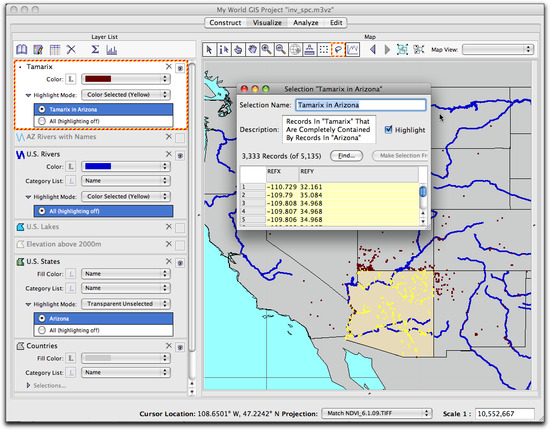Remove the U.S. Rivers layer with X
550x430 pixels.
(x=169, y=154)
